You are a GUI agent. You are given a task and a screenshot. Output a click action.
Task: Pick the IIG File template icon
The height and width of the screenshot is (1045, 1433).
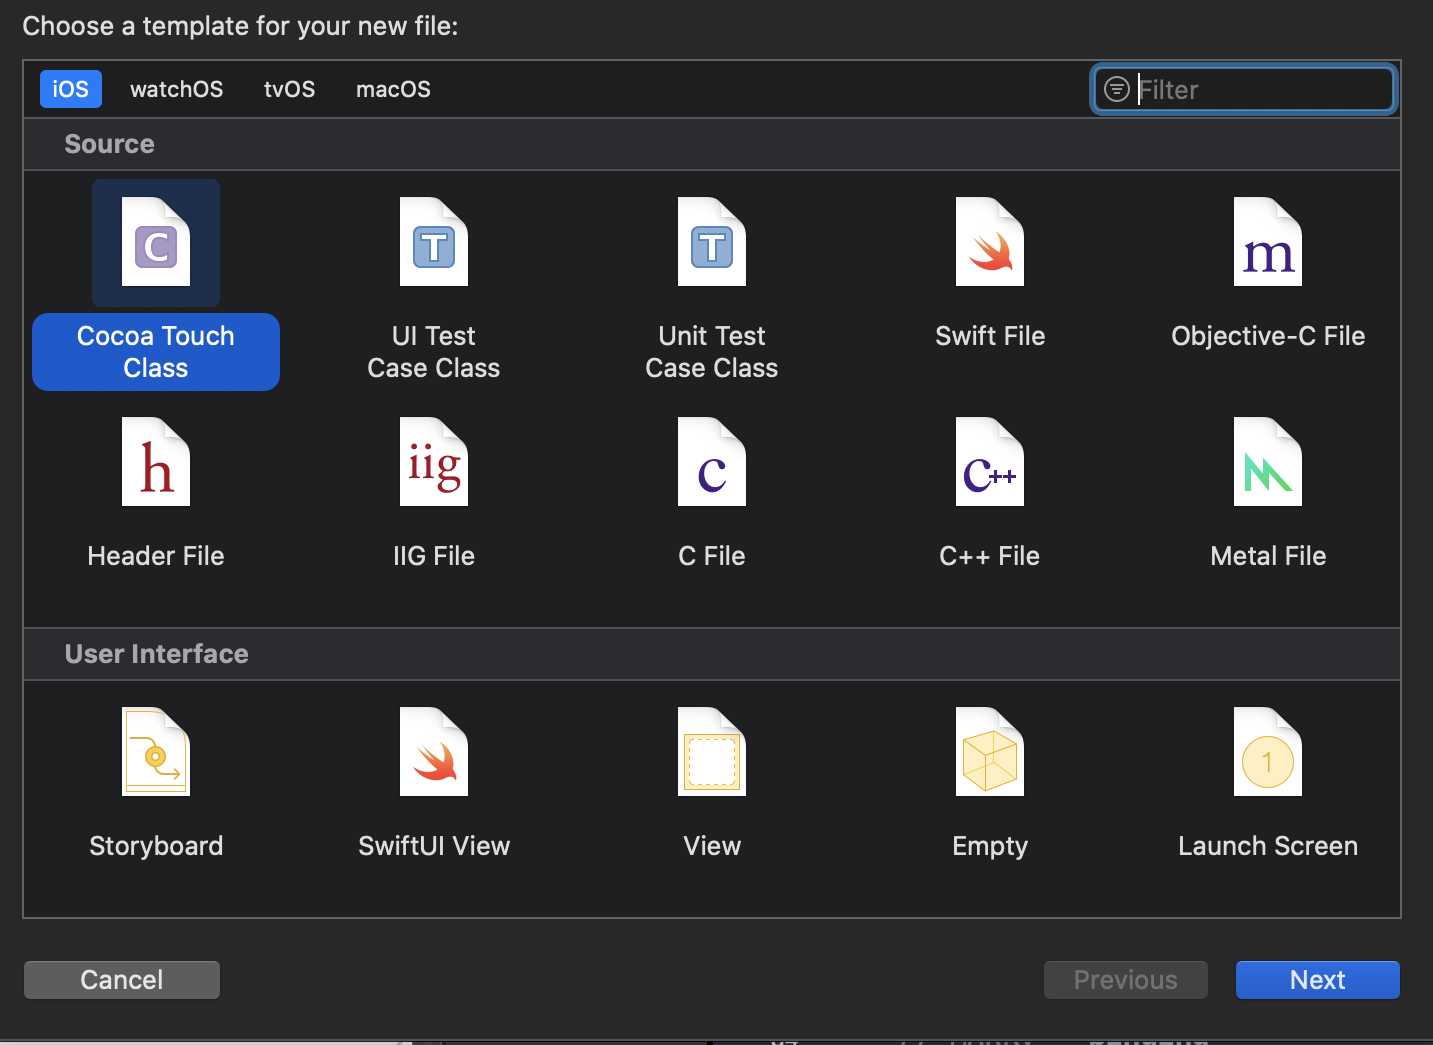pos(434,462)
